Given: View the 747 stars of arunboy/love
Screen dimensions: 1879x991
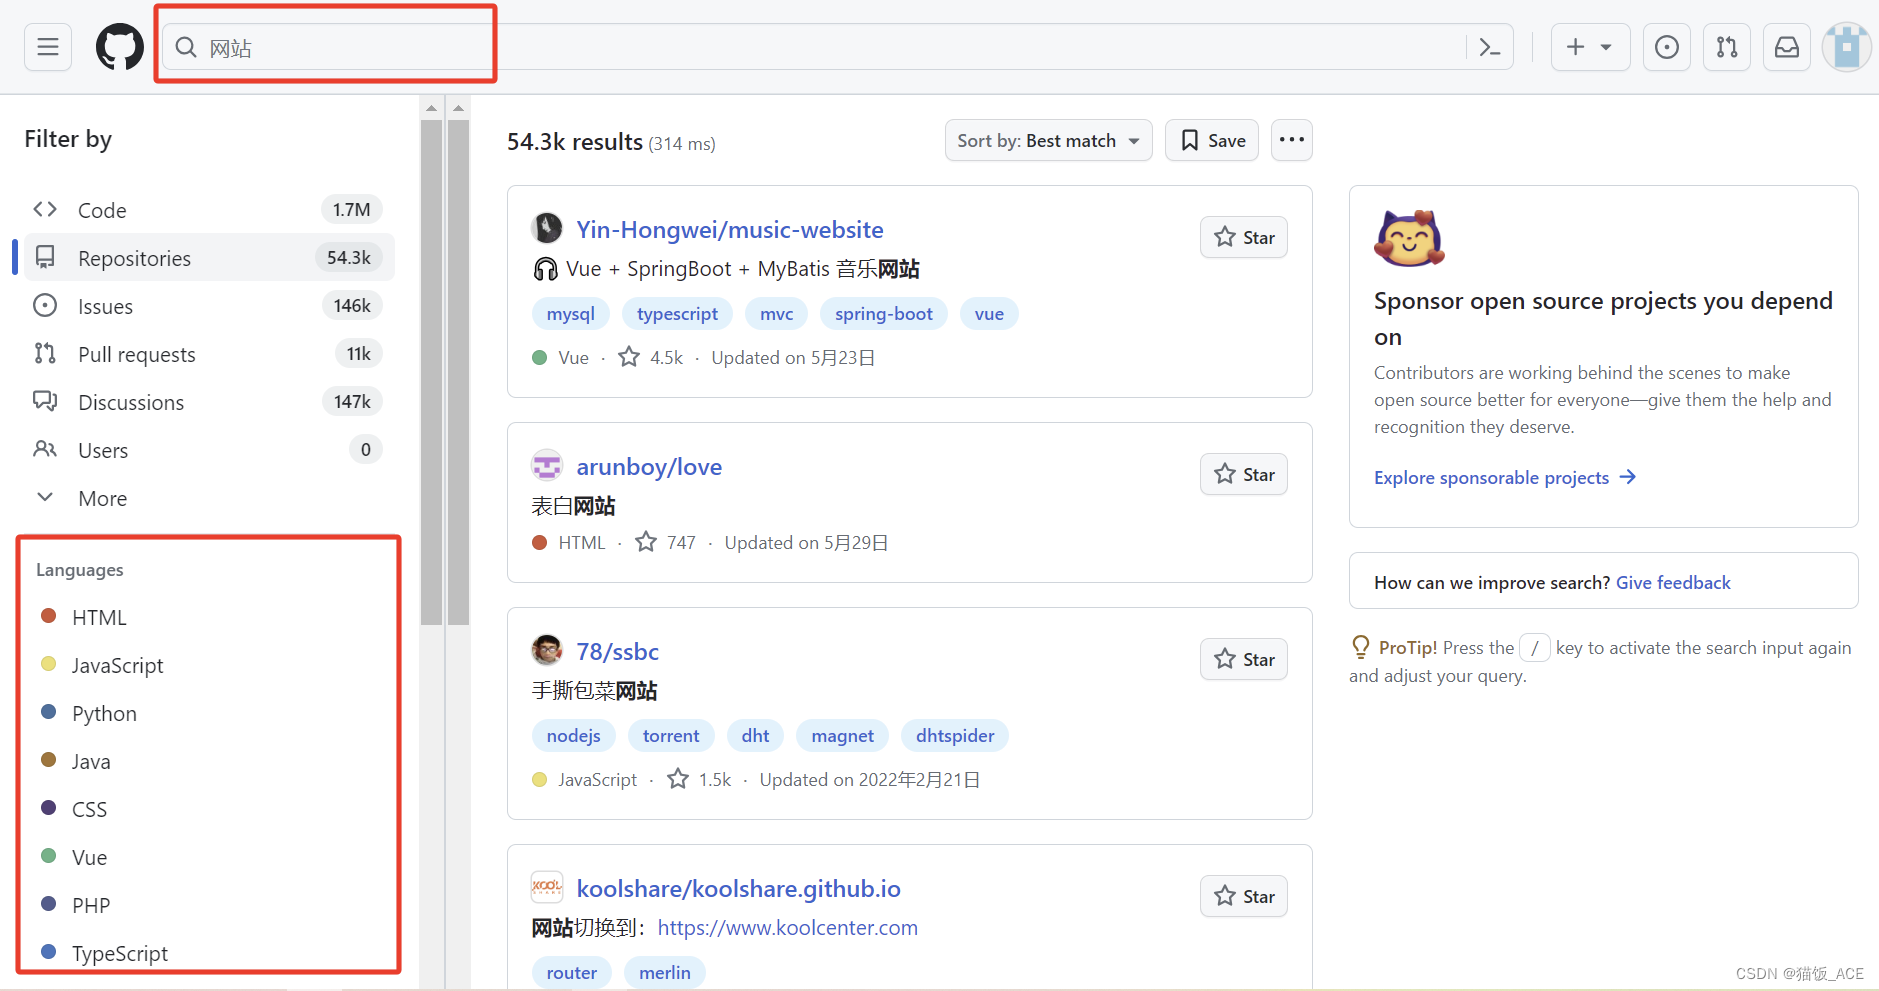Looking at the screenshot, I should click(666, 542).
